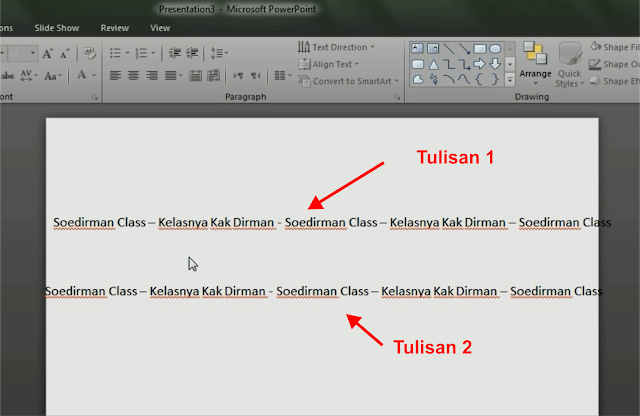Select the Text Box shape

click(417, 49)
